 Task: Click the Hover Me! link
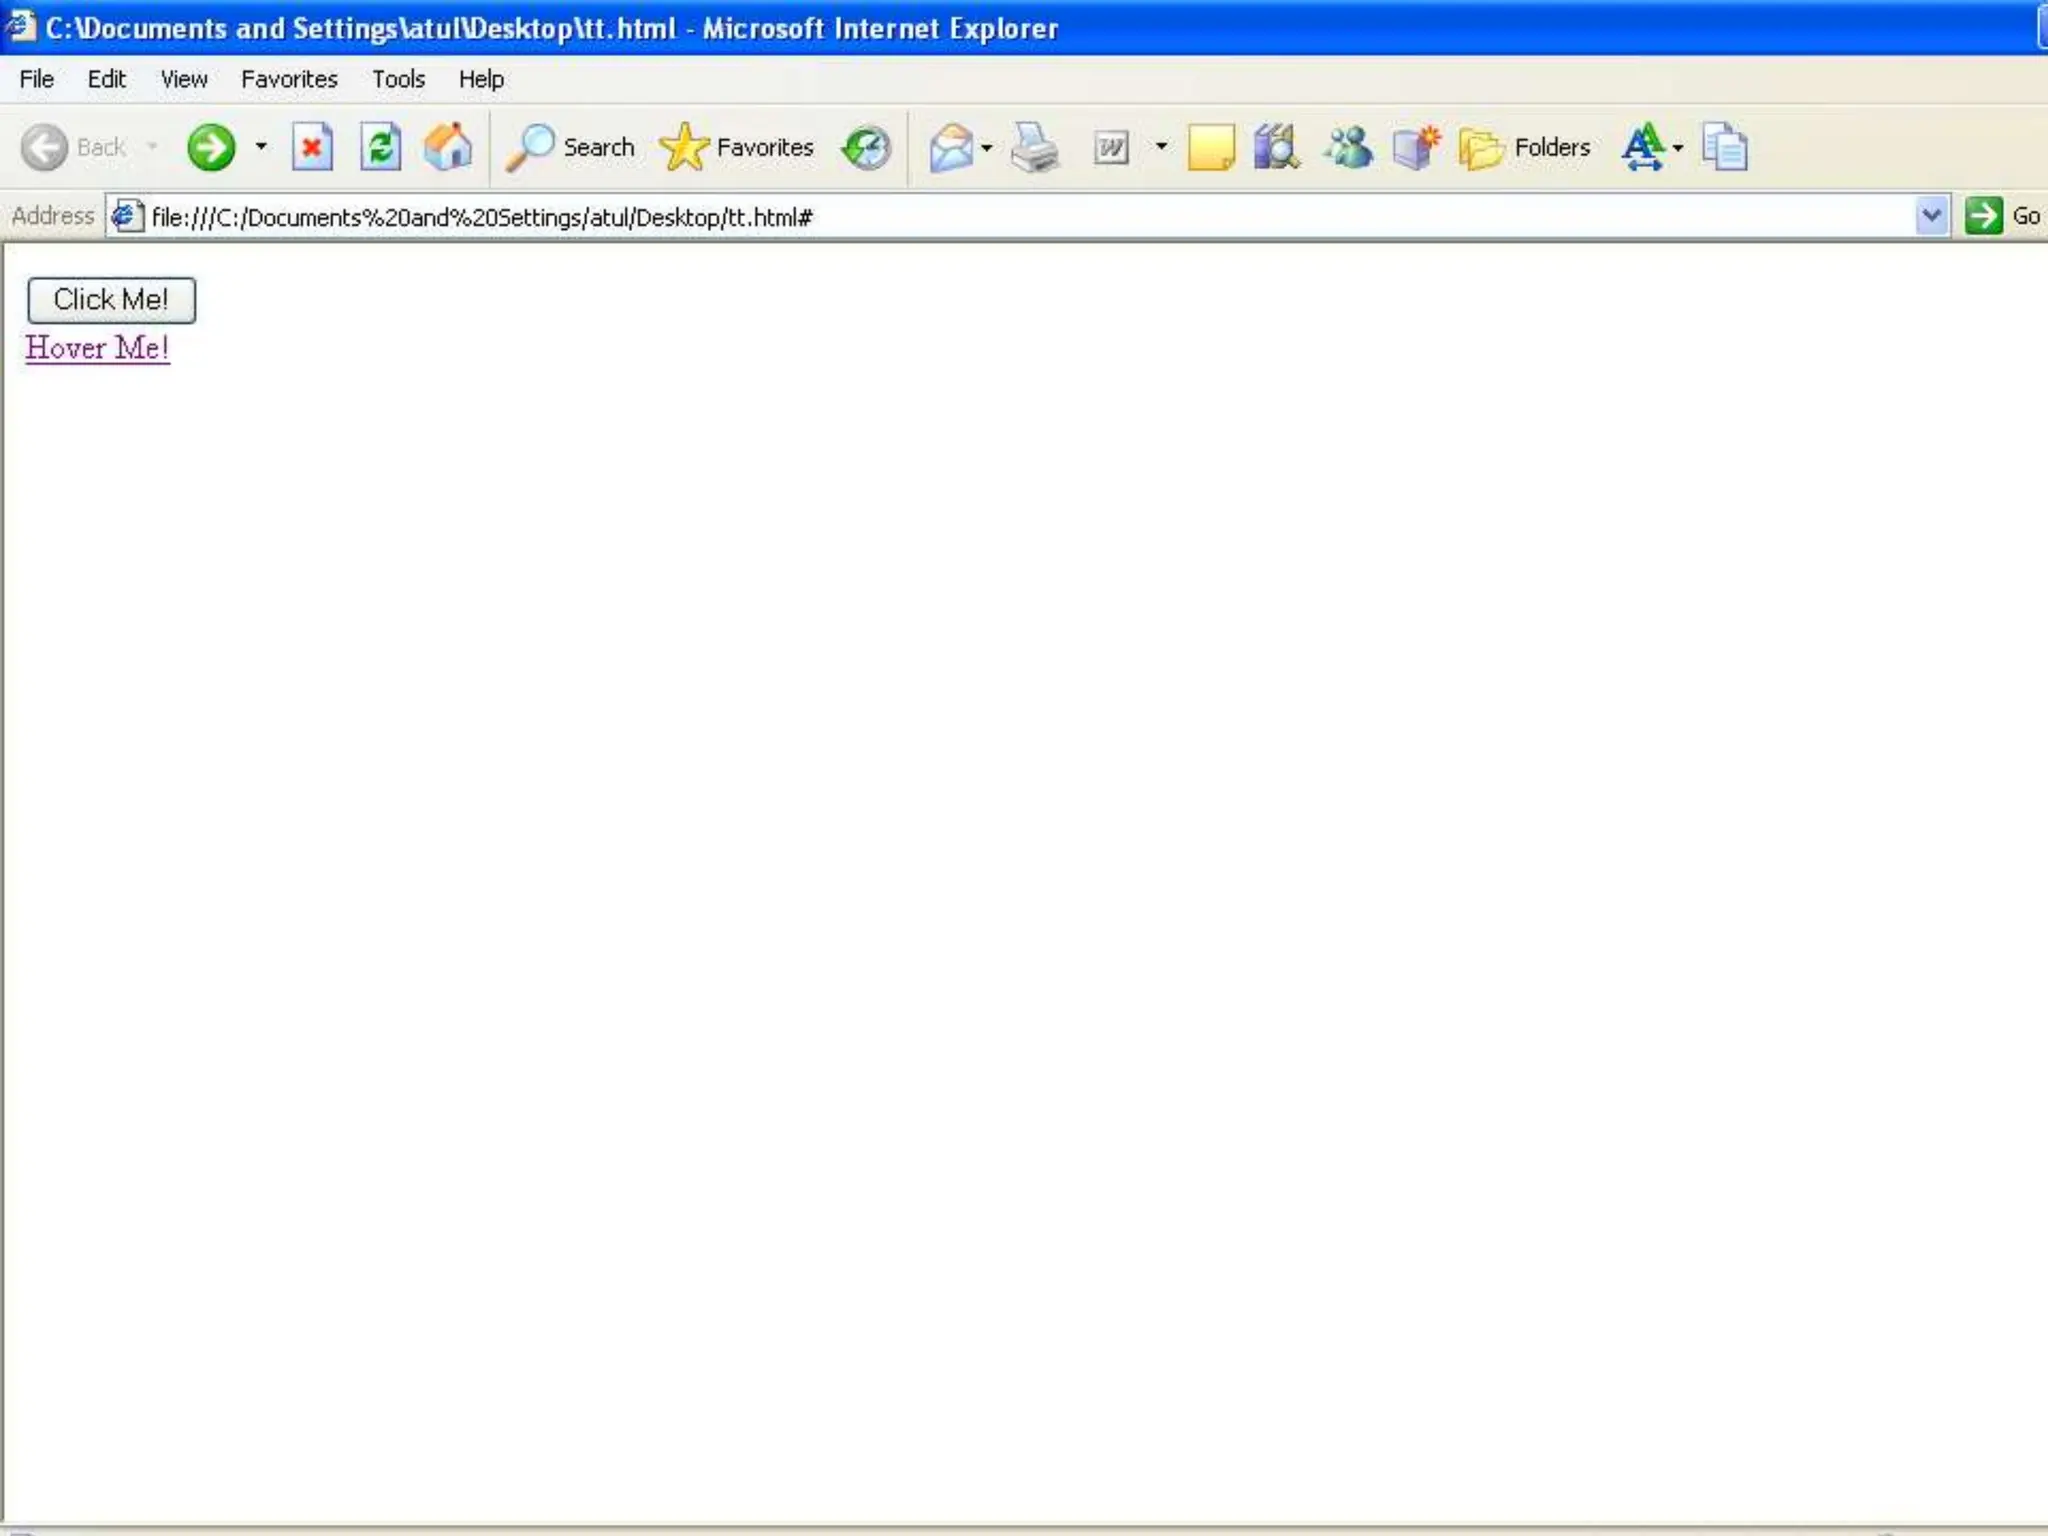[97, 348]
